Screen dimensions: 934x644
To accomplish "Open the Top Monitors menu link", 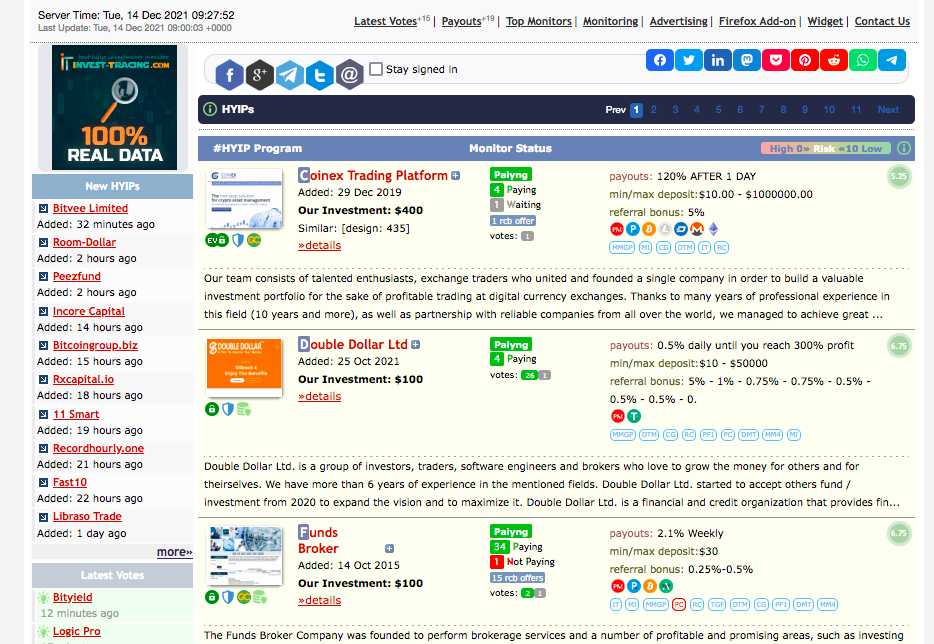I will click(538, 21).
